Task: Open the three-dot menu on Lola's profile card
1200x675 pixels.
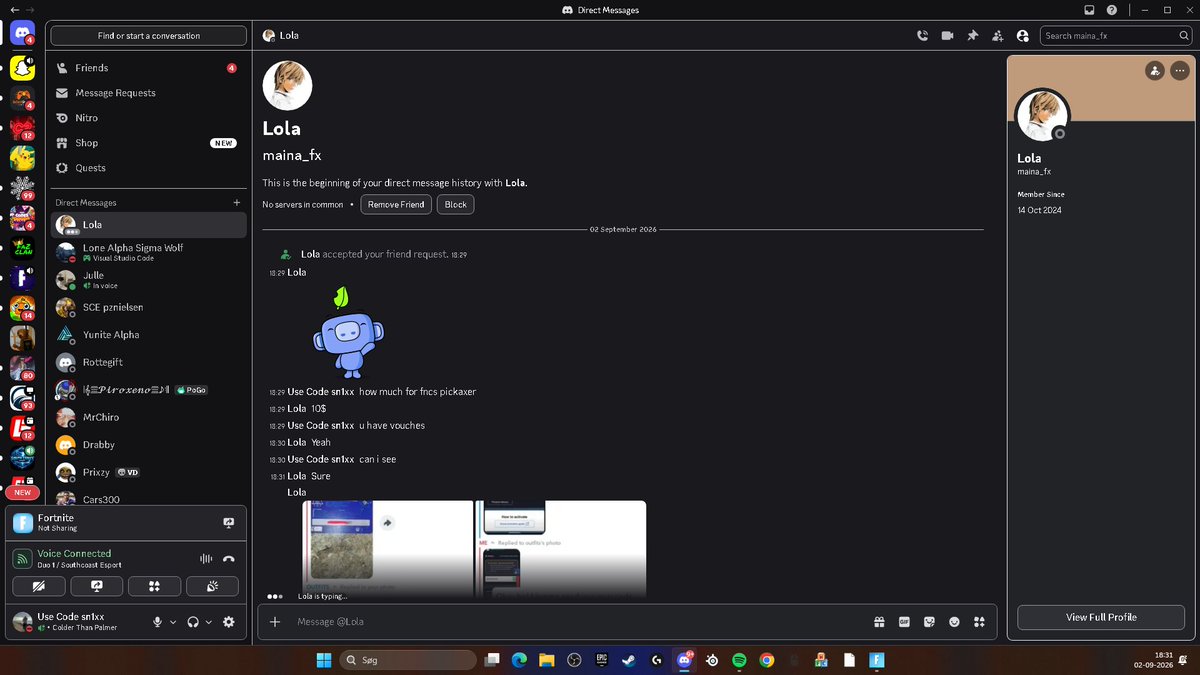Action: 1180,70
